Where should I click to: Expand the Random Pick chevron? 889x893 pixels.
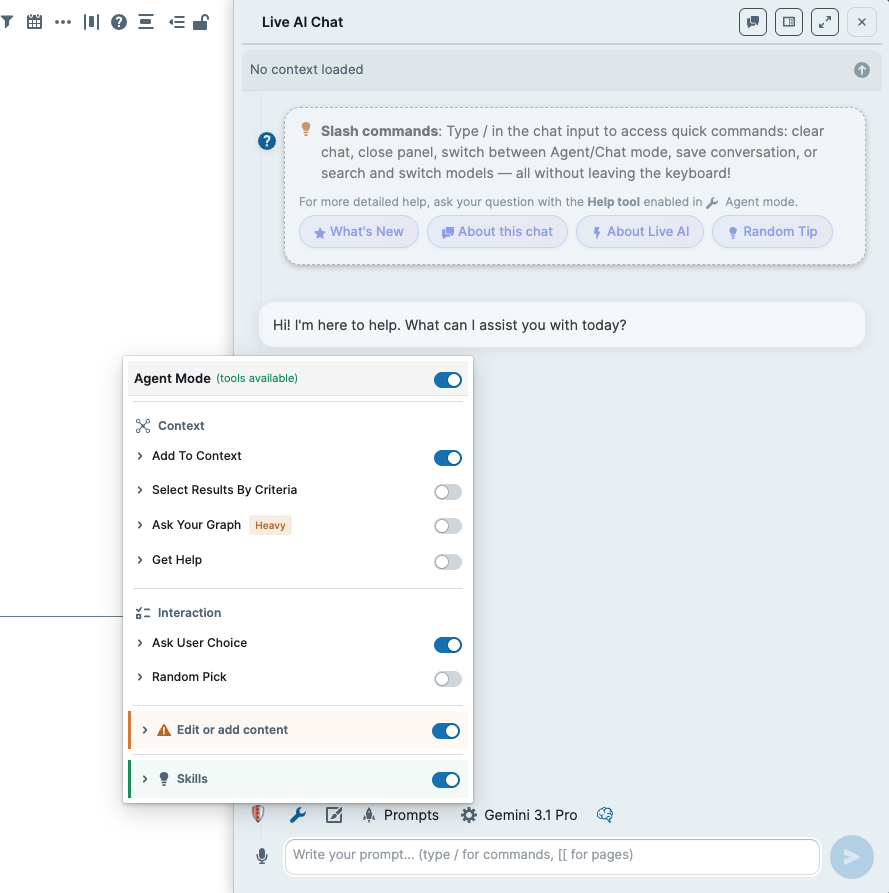pos(140,677)
